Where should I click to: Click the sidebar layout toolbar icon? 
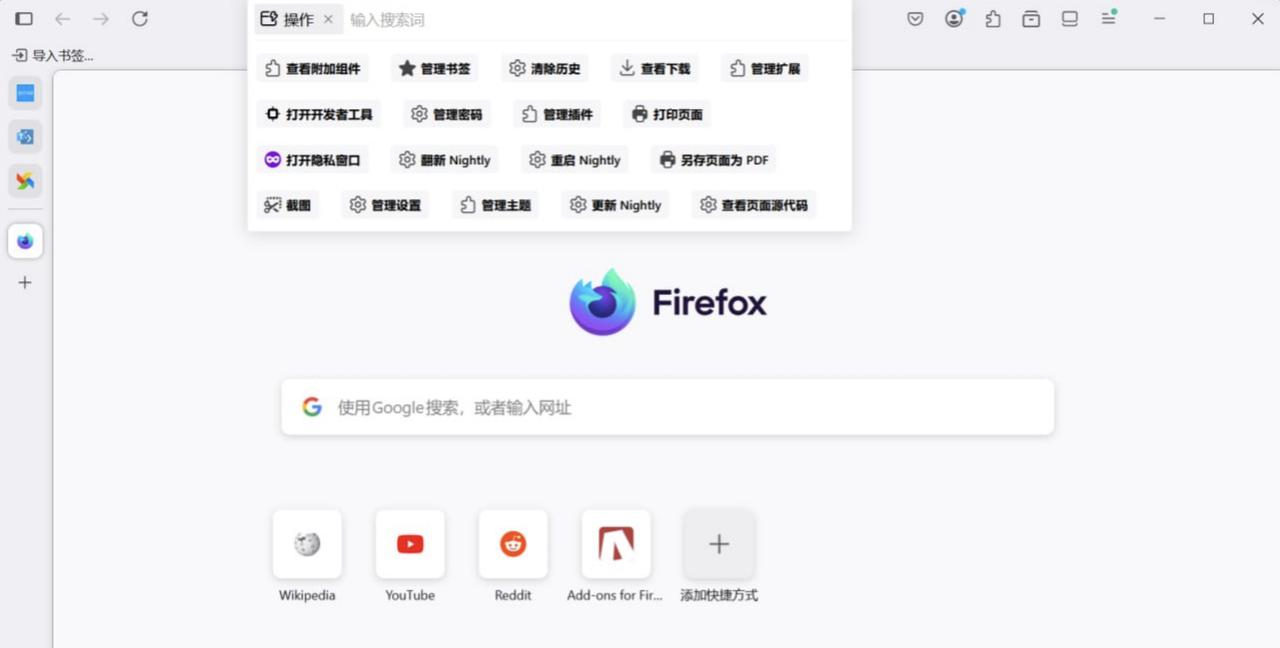(1070, 19)
